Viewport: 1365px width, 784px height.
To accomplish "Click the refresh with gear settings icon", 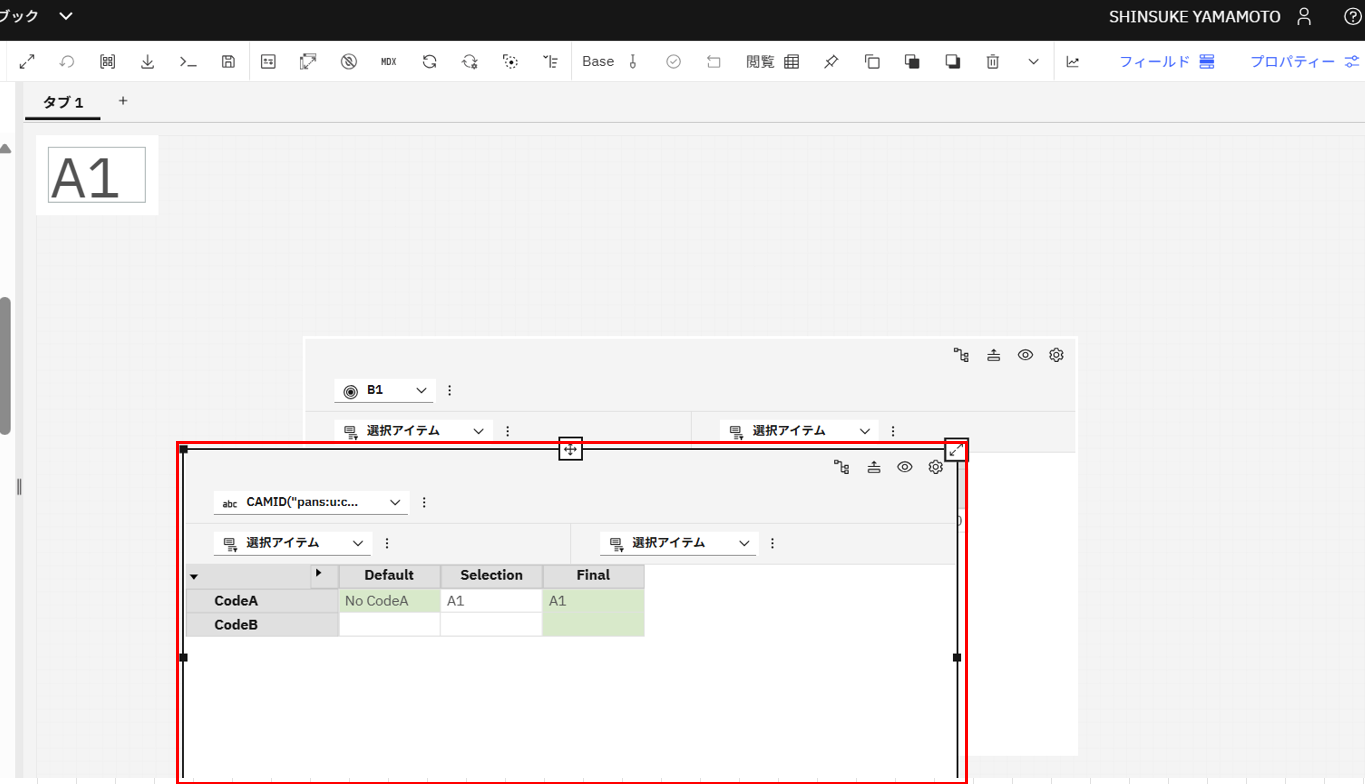I will coord(469,62).
